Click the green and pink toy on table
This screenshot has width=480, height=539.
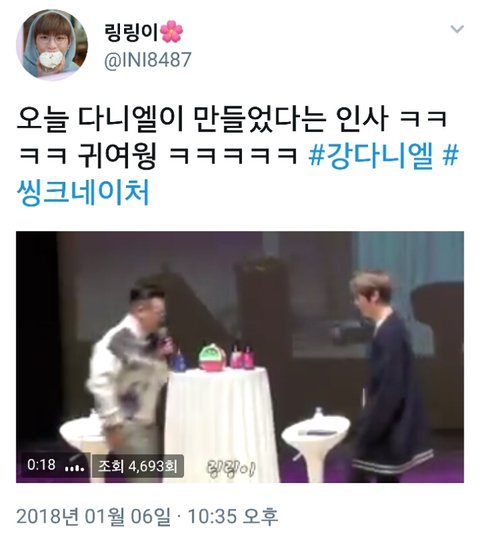212,358
